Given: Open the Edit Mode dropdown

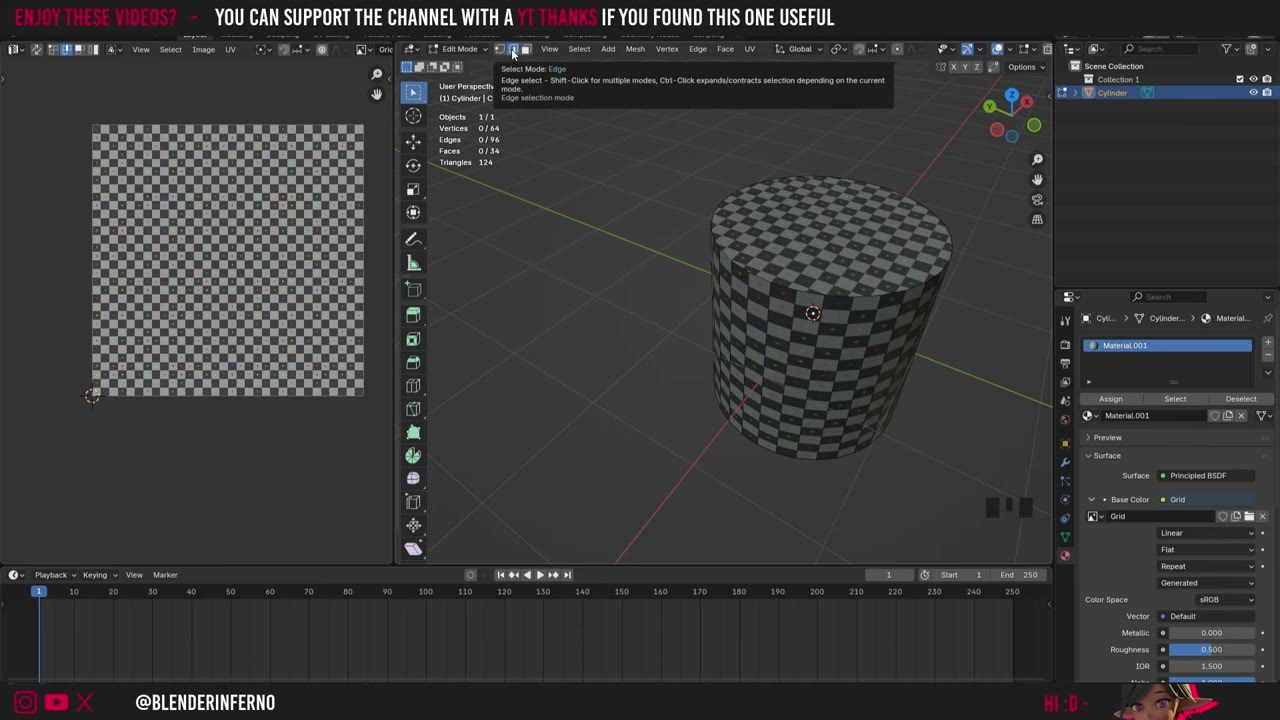Looking at the screenshot, I should coord(459,49).
